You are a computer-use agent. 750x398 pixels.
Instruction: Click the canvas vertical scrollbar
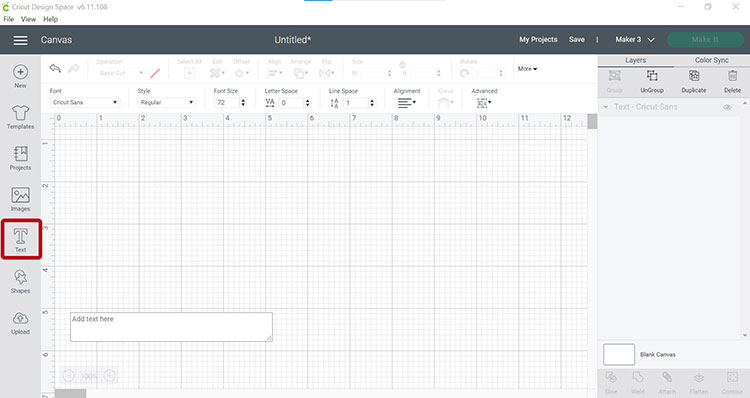(x=592, y=122)
